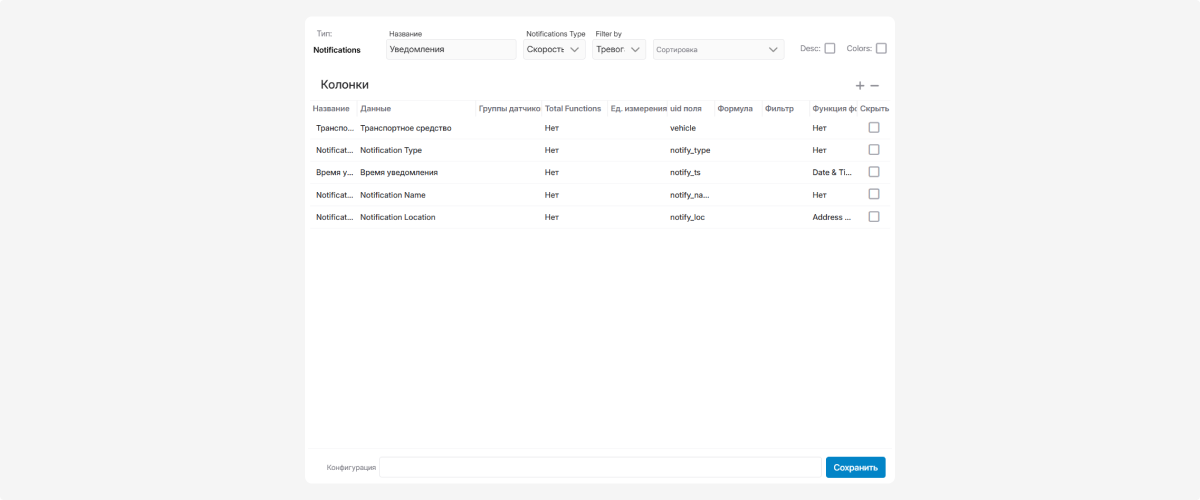1200x500 pixels.
Task: Click the Формула column header
Action: click(735, 108)
